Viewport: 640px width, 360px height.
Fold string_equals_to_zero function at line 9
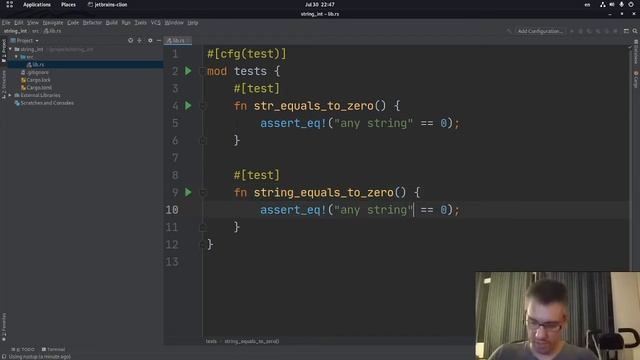pyautogui.click(x=202, y=192)
